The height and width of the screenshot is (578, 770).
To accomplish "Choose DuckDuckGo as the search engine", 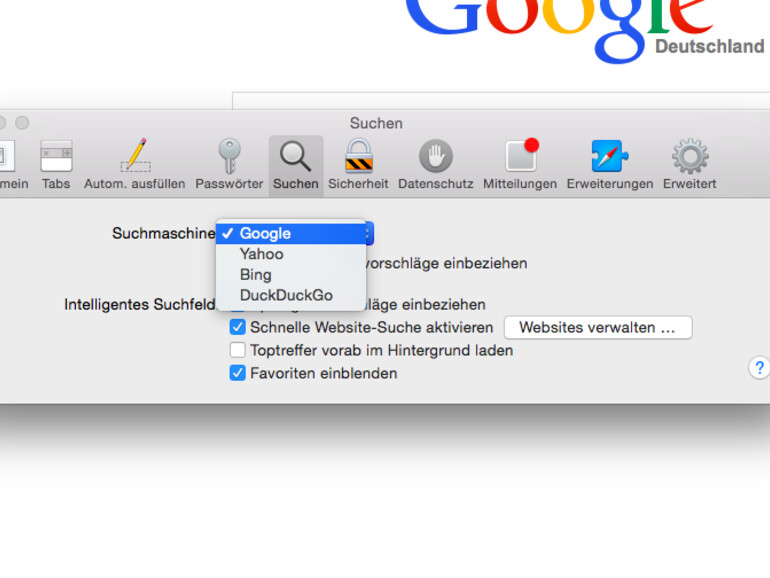I will (291, 296).
